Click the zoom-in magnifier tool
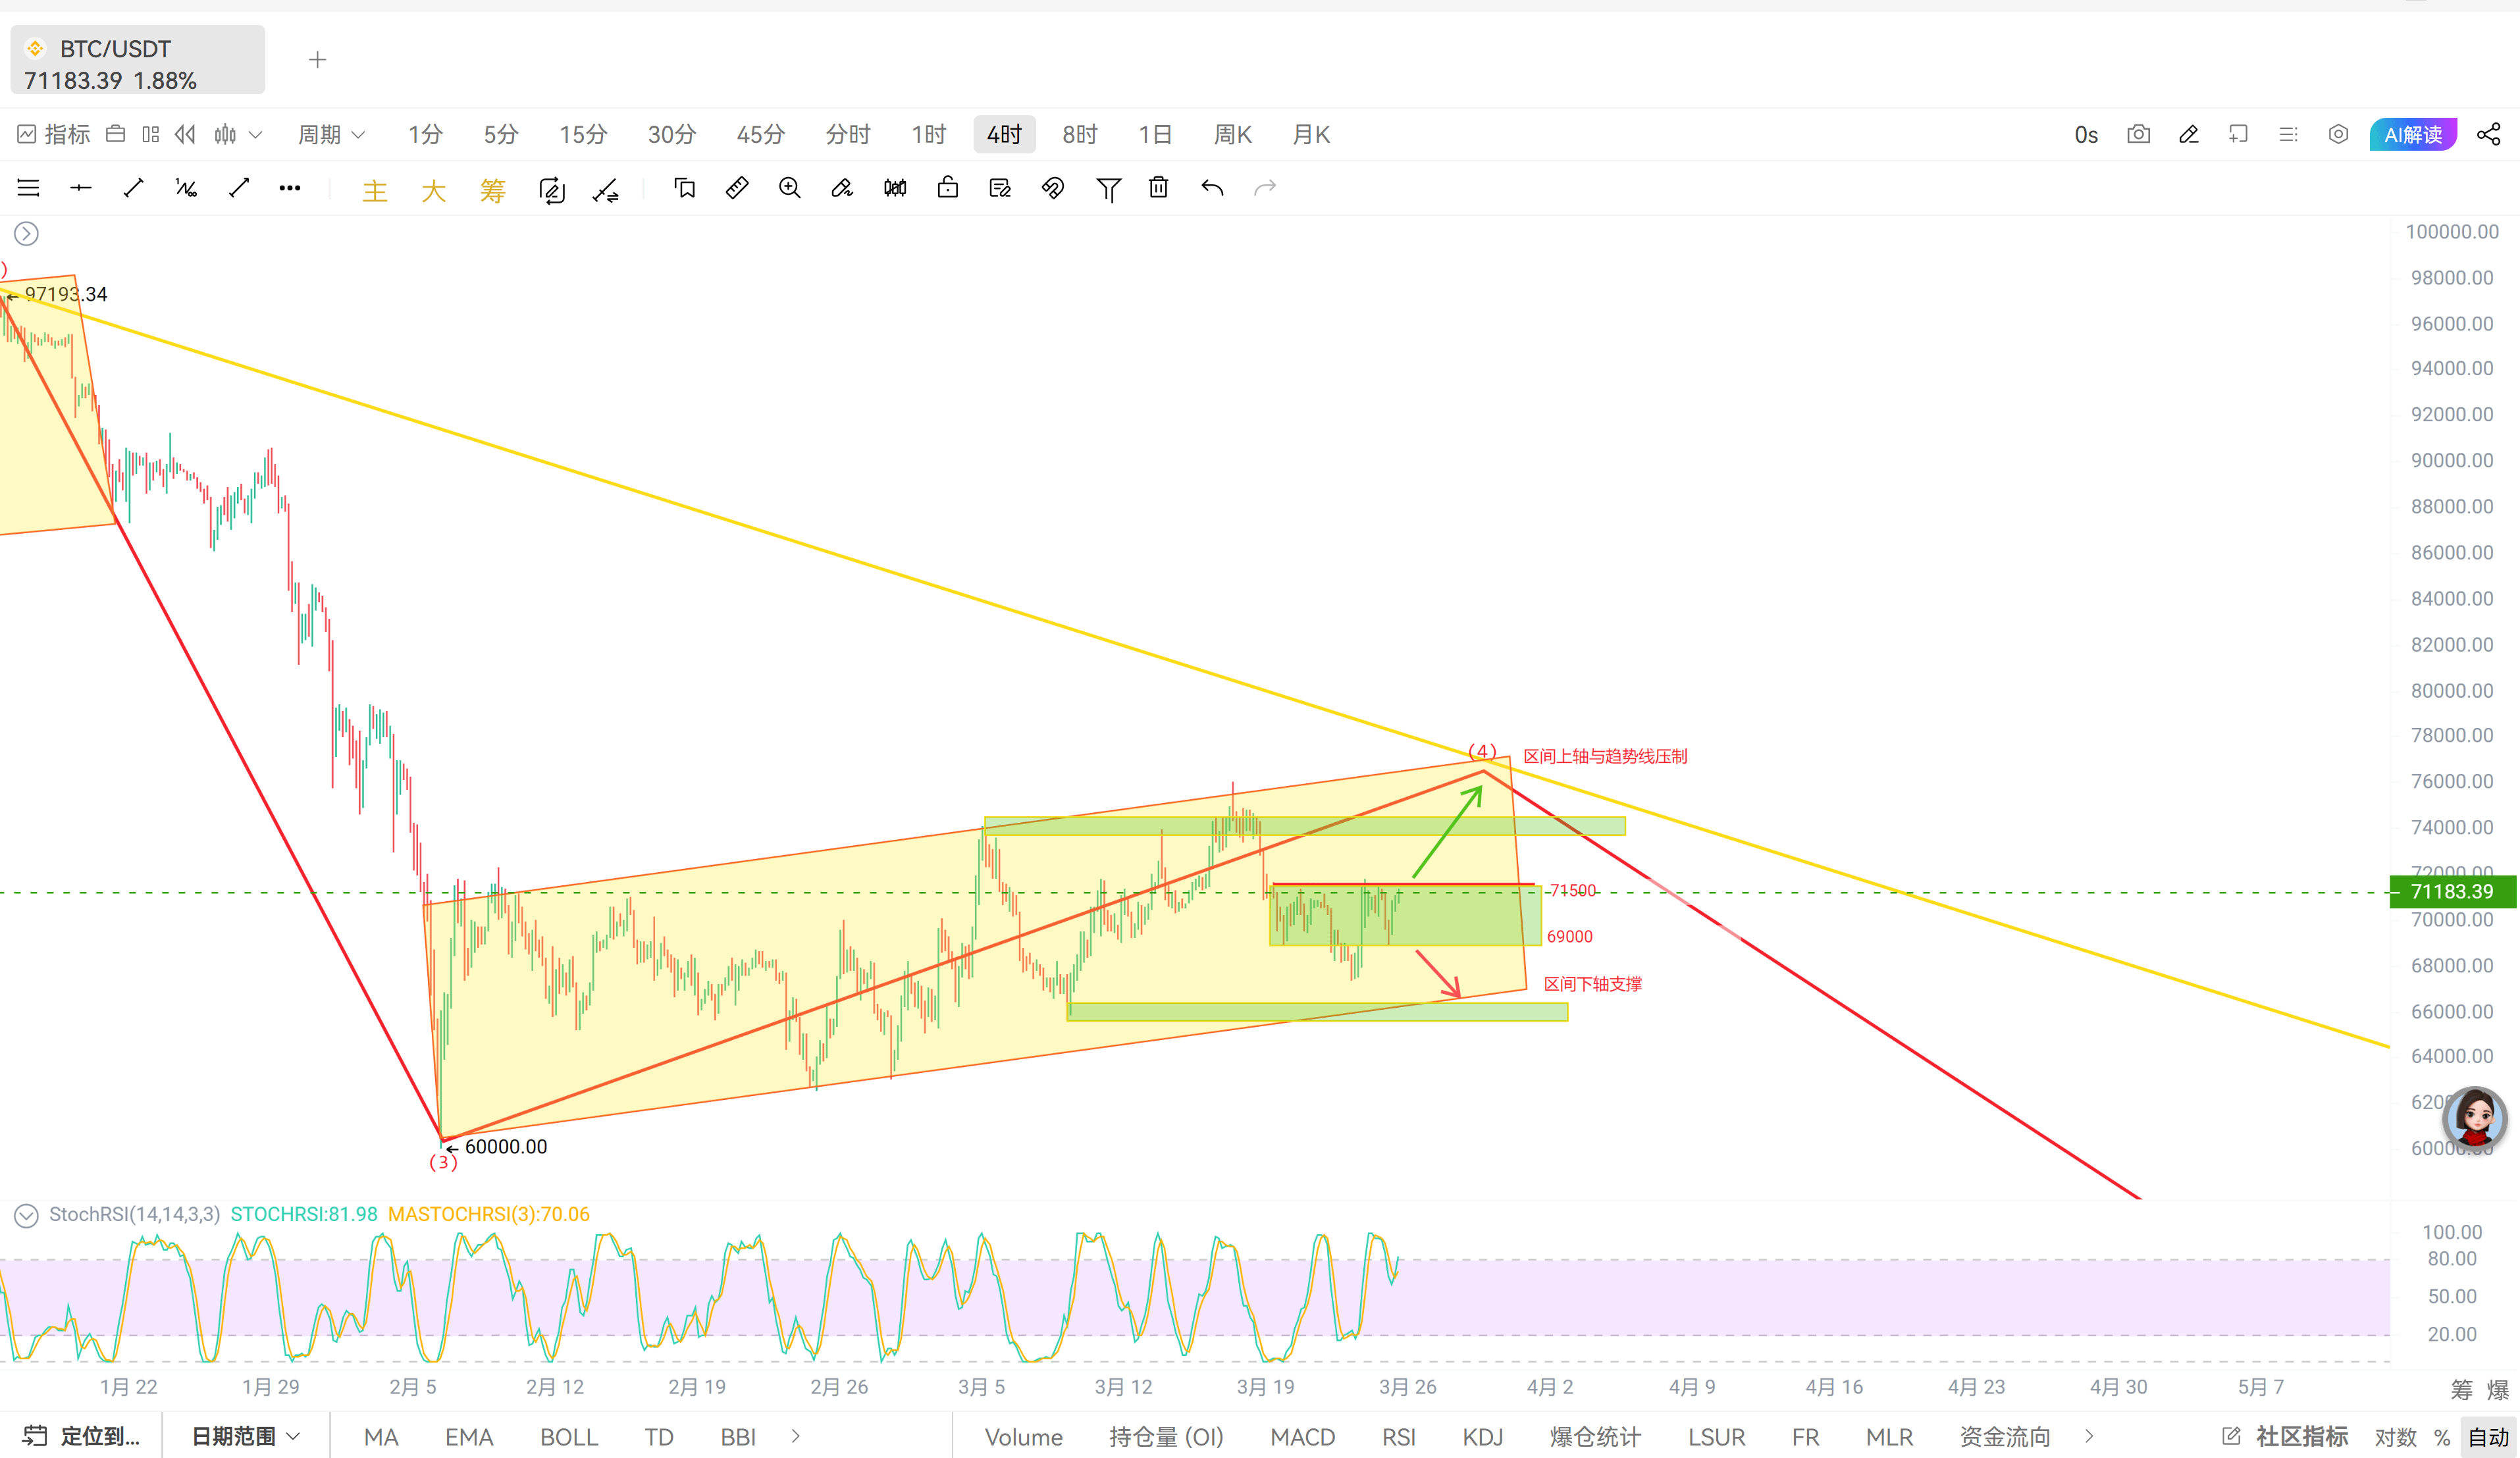 (790, 188)
